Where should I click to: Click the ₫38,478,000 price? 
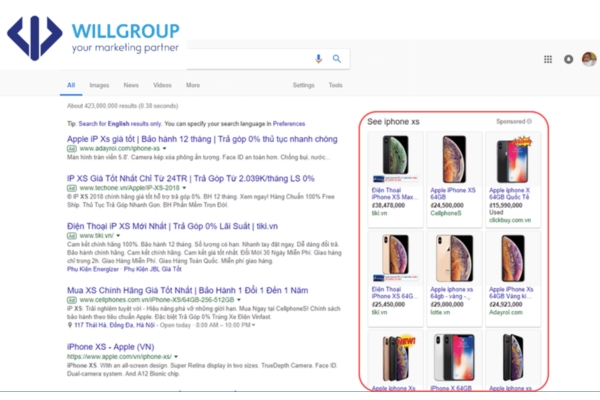coord(388,206)
